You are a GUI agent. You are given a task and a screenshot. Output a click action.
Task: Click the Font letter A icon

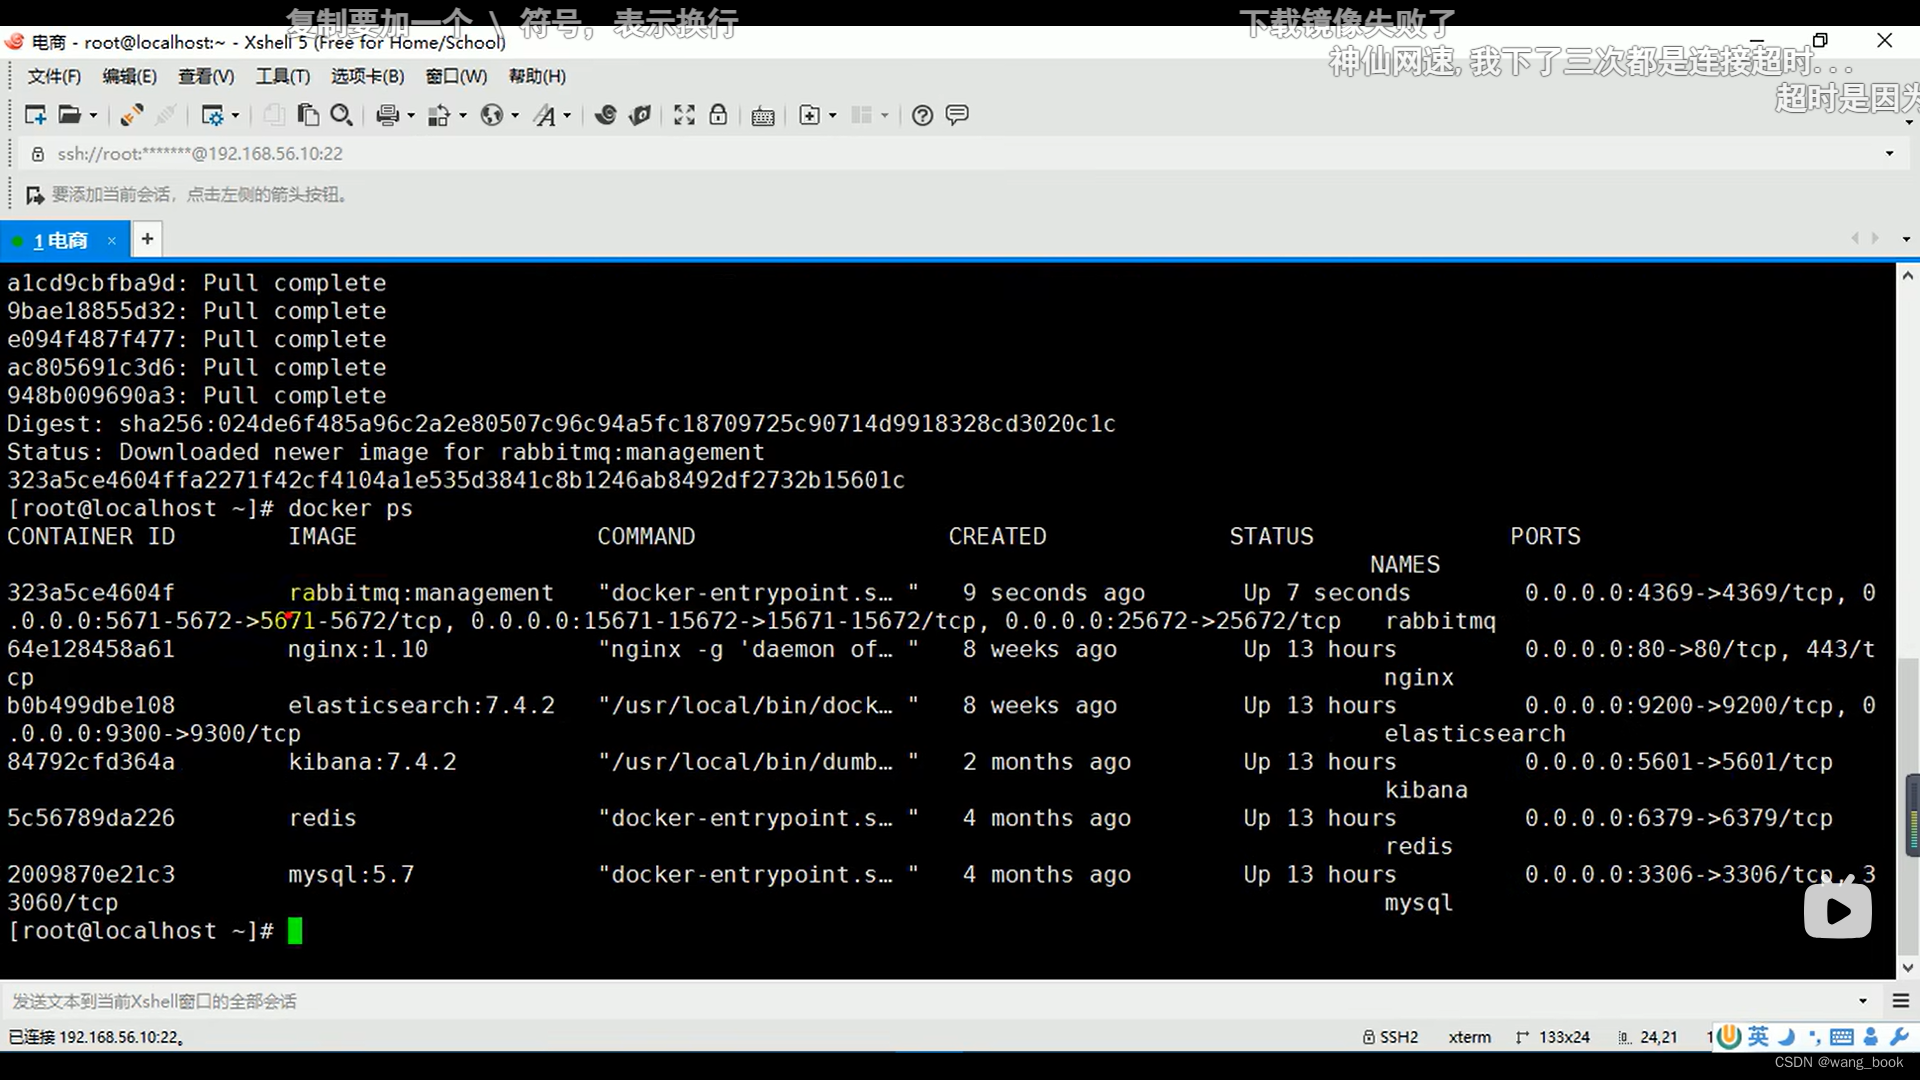(x=544, y=115)
